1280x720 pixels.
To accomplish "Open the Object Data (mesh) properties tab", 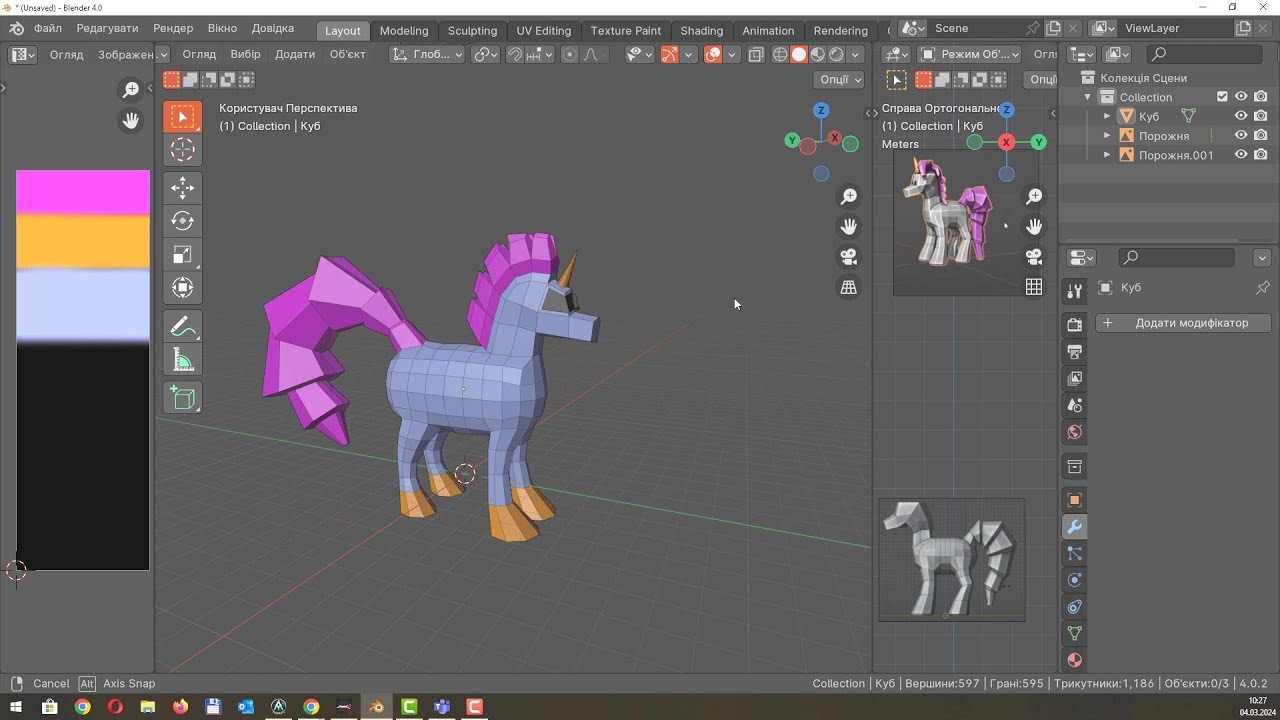I will 1075,633.
